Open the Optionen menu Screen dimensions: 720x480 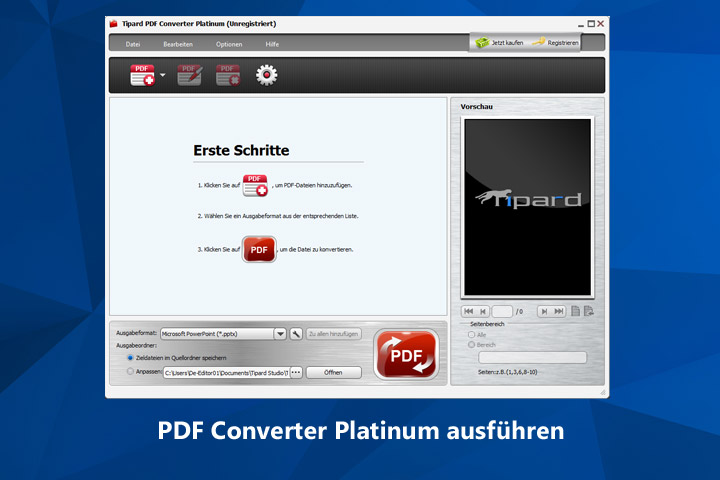click(x=229, y=45)
